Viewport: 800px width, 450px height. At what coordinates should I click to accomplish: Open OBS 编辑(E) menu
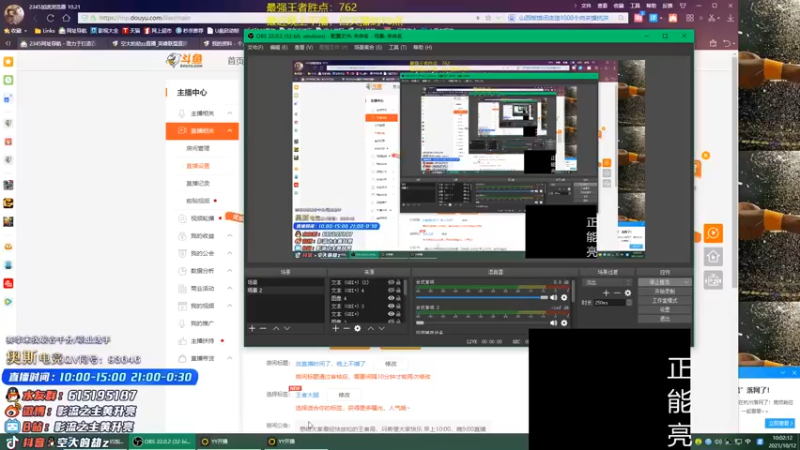pyautogui.click(x=279, y=47)
